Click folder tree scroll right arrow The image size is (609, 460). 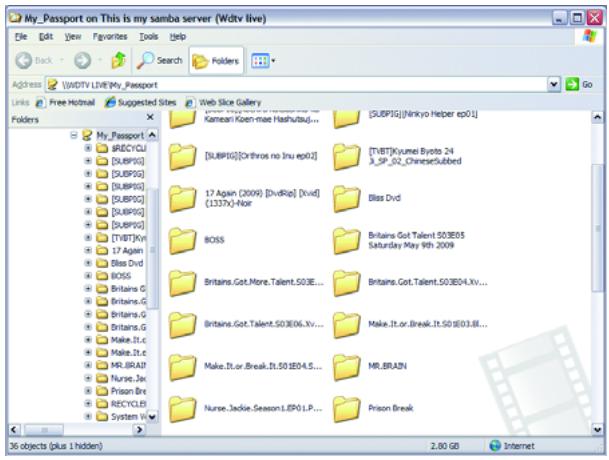139,430
